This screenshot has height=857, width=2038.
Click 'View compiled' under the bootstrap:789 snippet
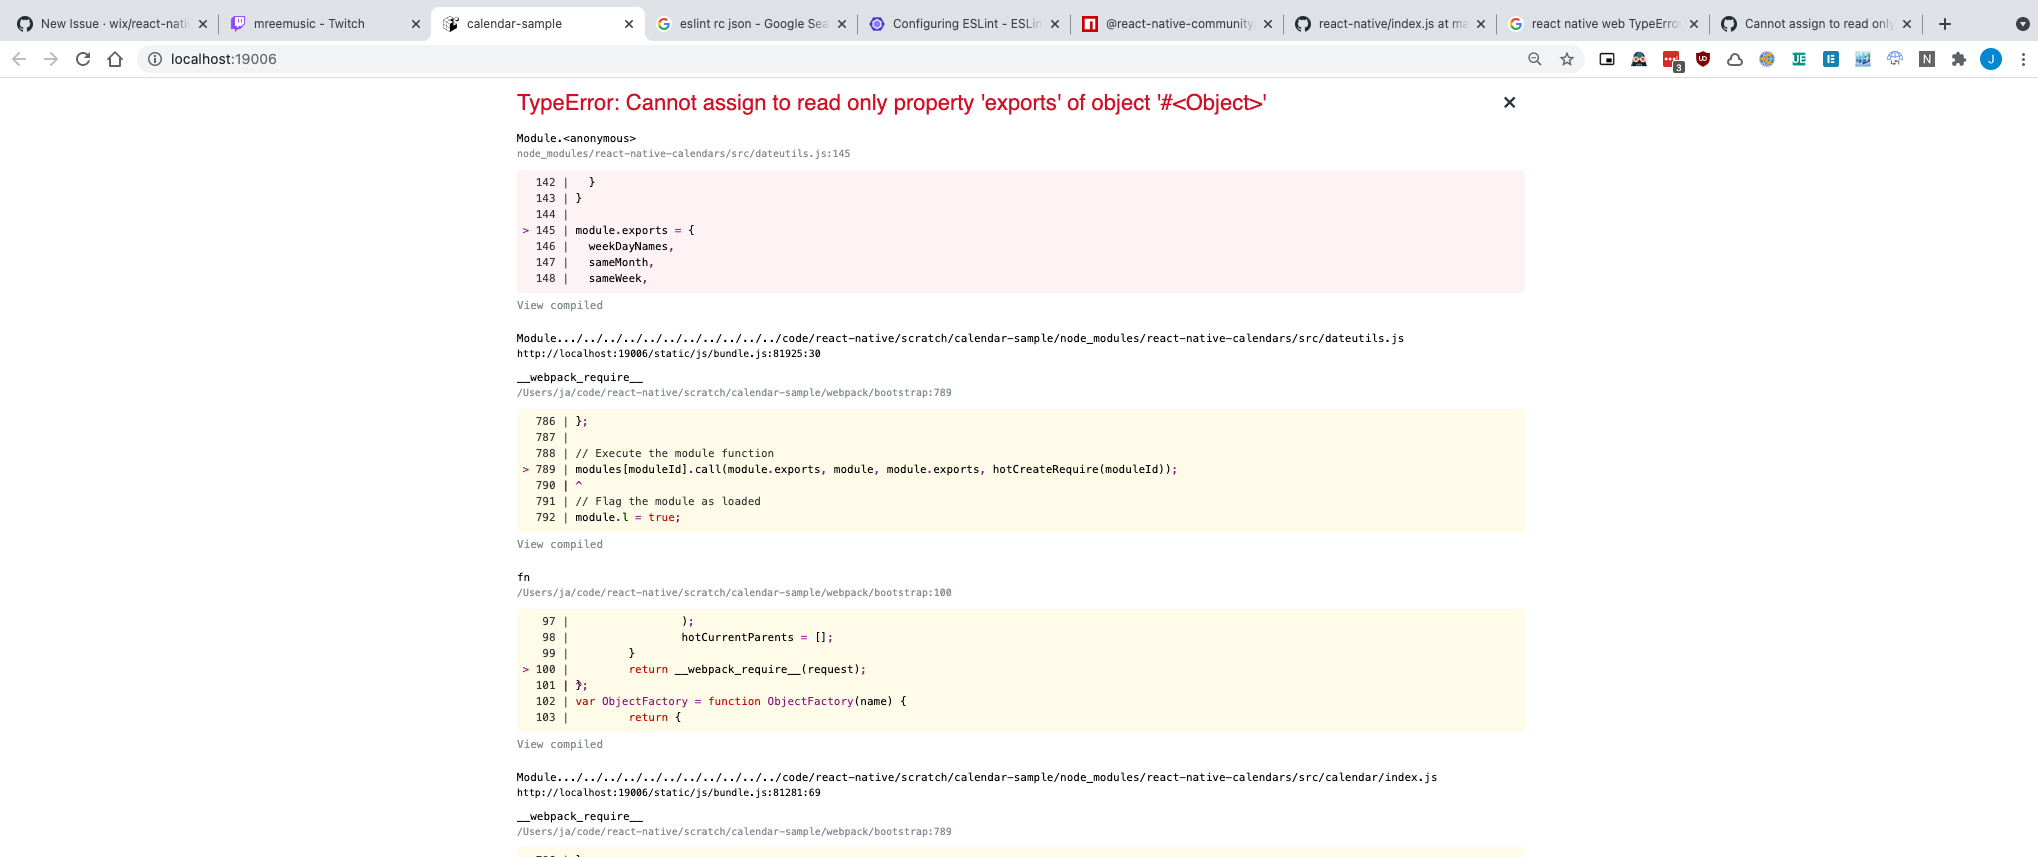coord(560,544)
